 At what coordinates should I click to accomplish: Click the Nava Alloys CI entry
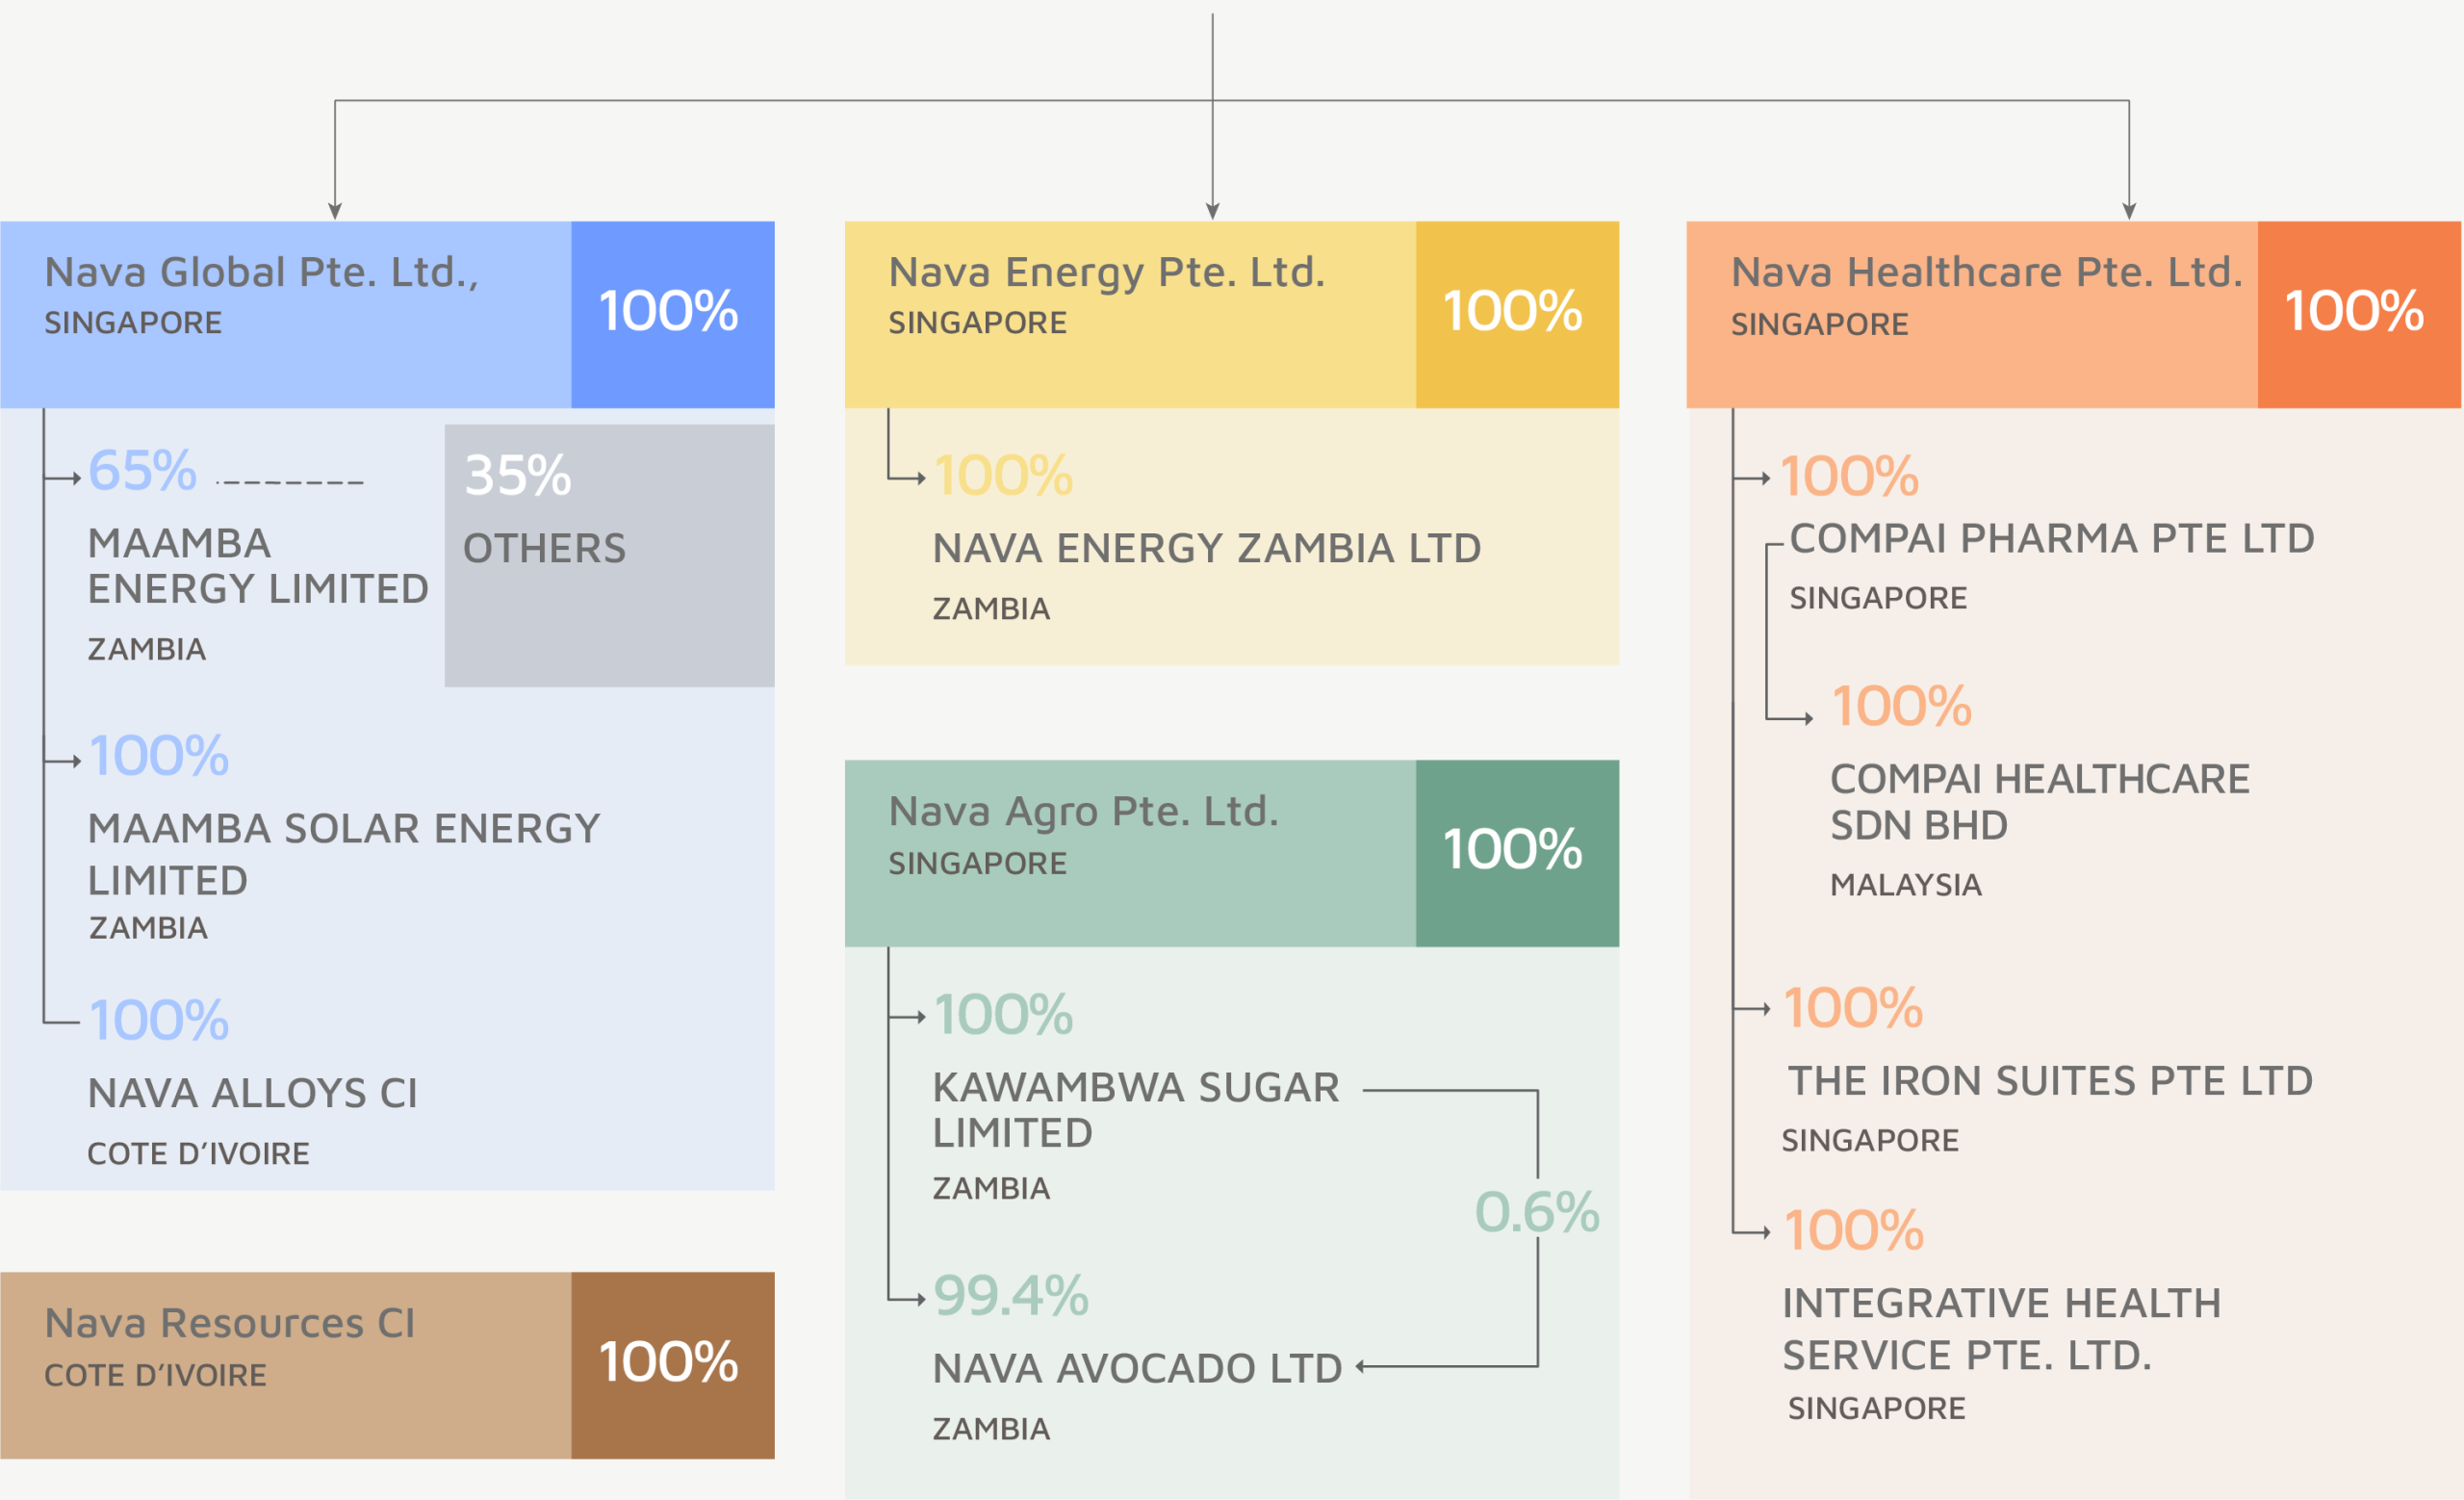point(252,1094)
